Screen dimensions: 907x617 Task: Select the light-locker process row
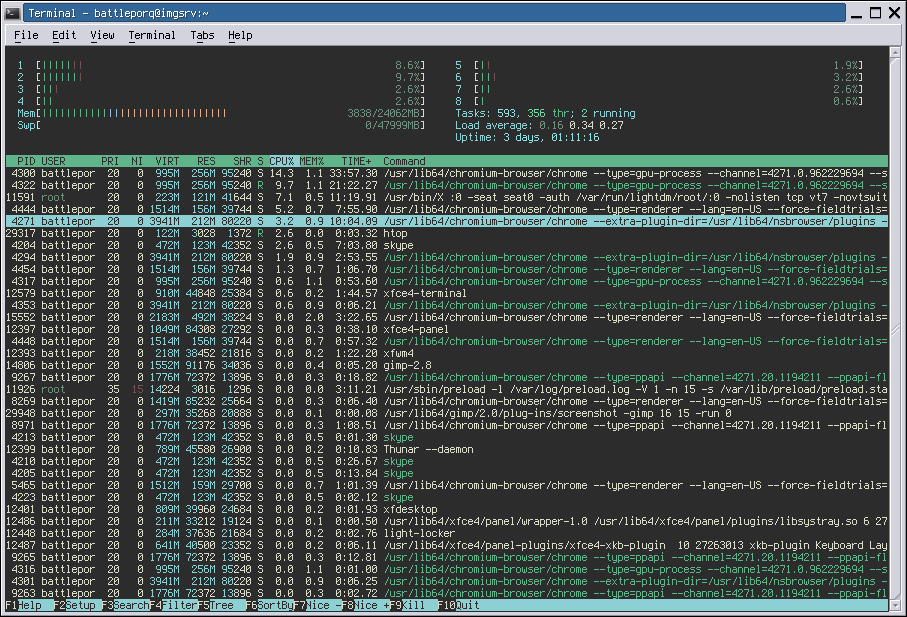pos(447,533)
